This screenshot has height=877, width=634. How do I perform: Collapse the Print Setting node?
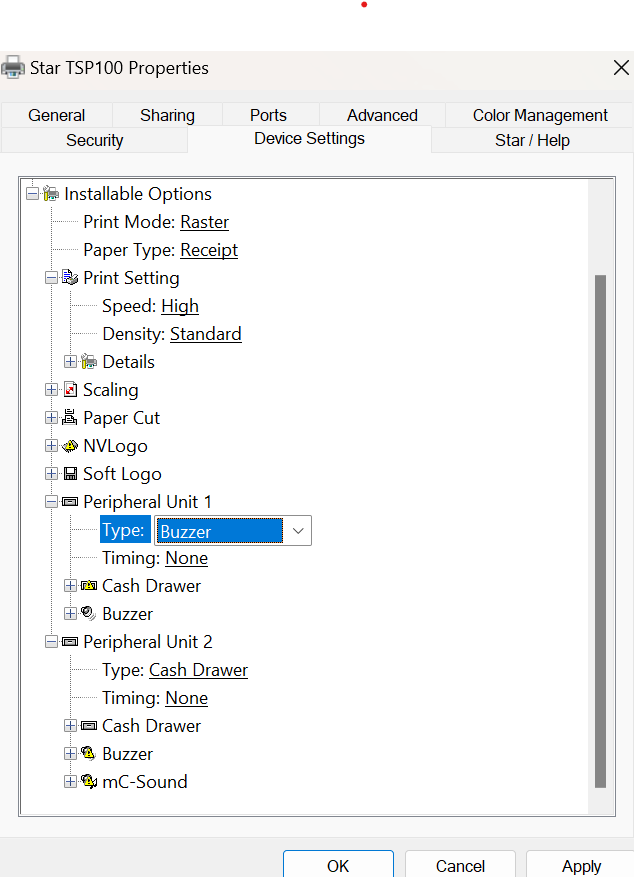coord(51,278)
